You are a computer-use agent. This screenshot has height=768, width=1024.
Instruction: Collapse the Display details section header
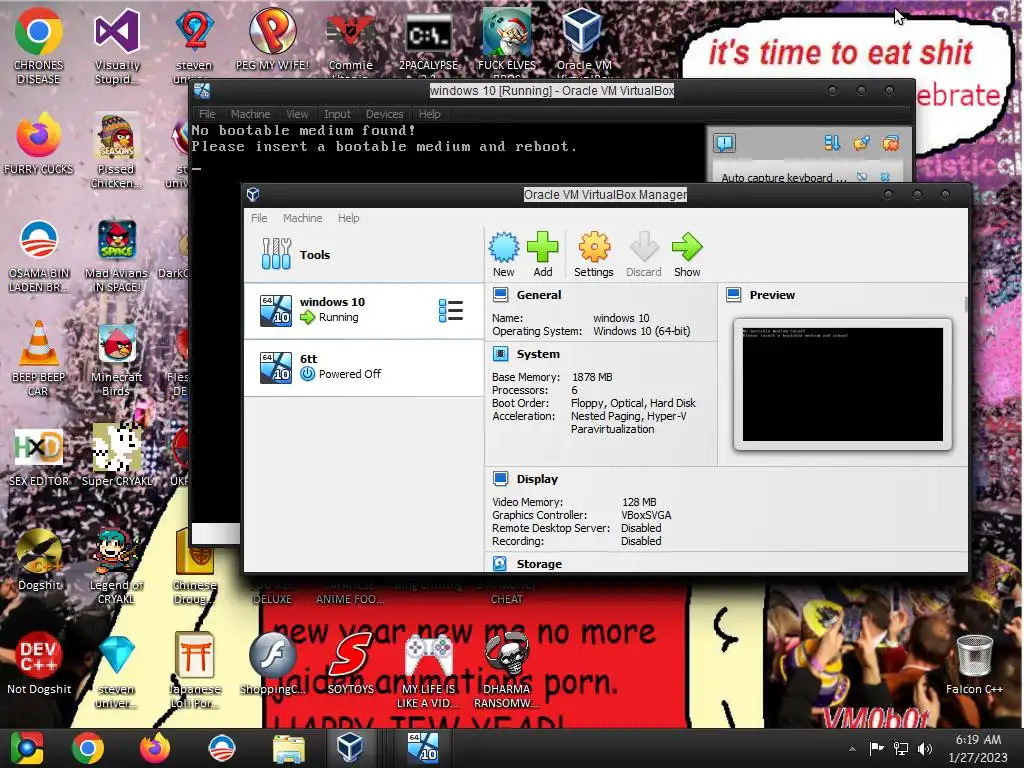537,479
